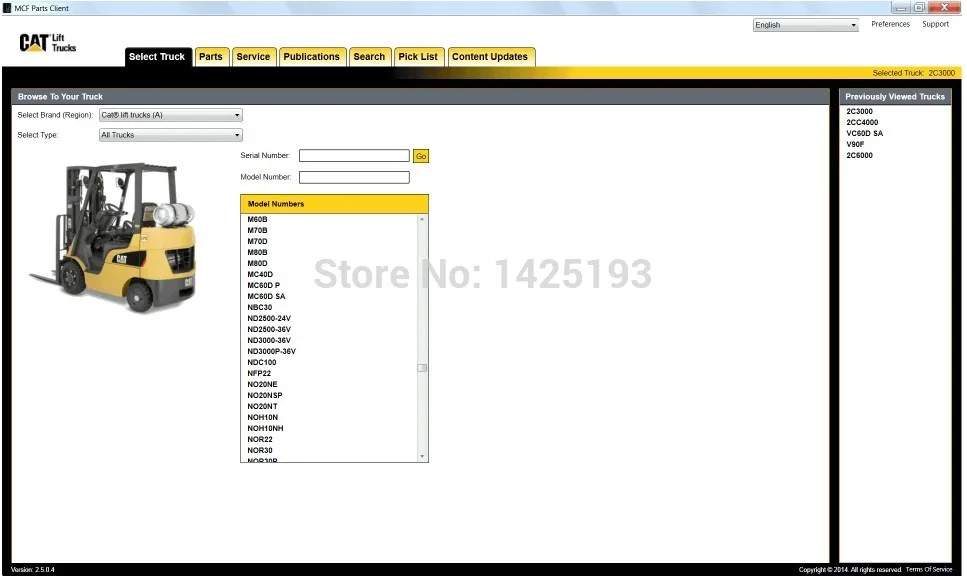
Task: Click the Serial Number input field
Action: 354,156
